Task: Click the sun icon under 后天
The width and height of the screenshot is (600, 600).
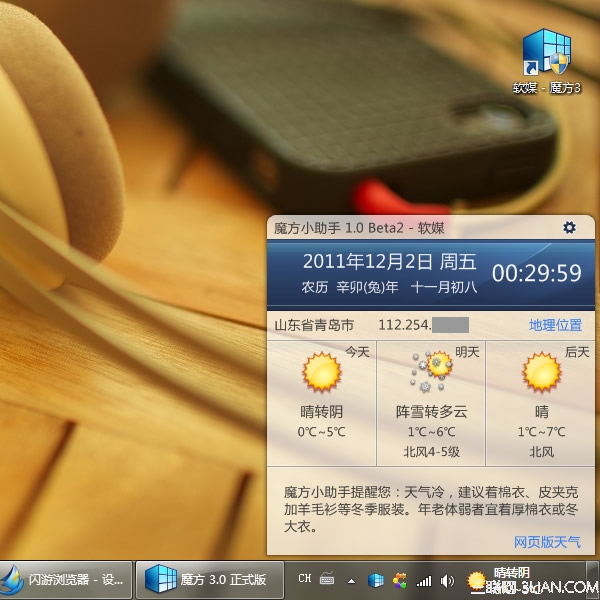Action: tap(541, 372)
